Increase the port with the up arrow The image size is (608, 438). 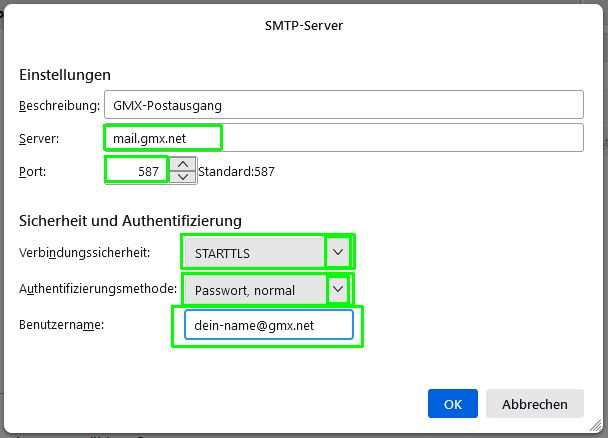pyautogui.click(x=182, y=164)
